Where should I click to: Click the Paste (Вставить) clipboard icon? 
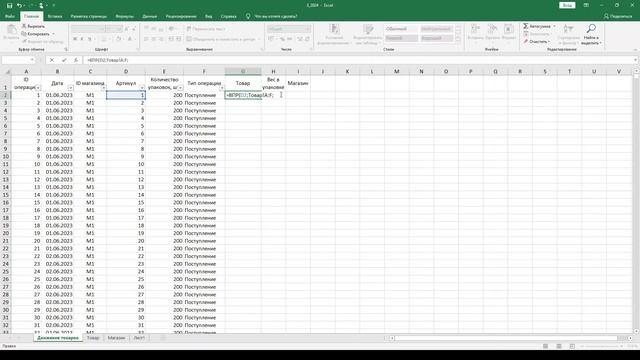point(11,29)
